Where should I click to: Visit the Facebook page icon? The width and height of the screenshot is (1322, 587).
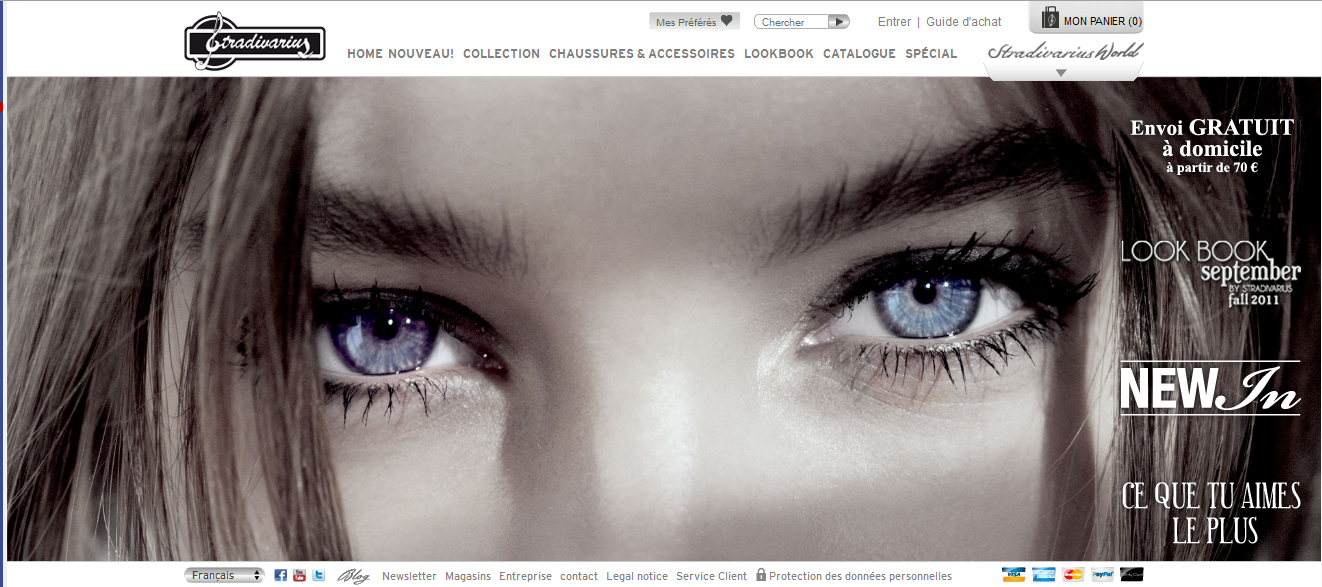coord(280,575)
